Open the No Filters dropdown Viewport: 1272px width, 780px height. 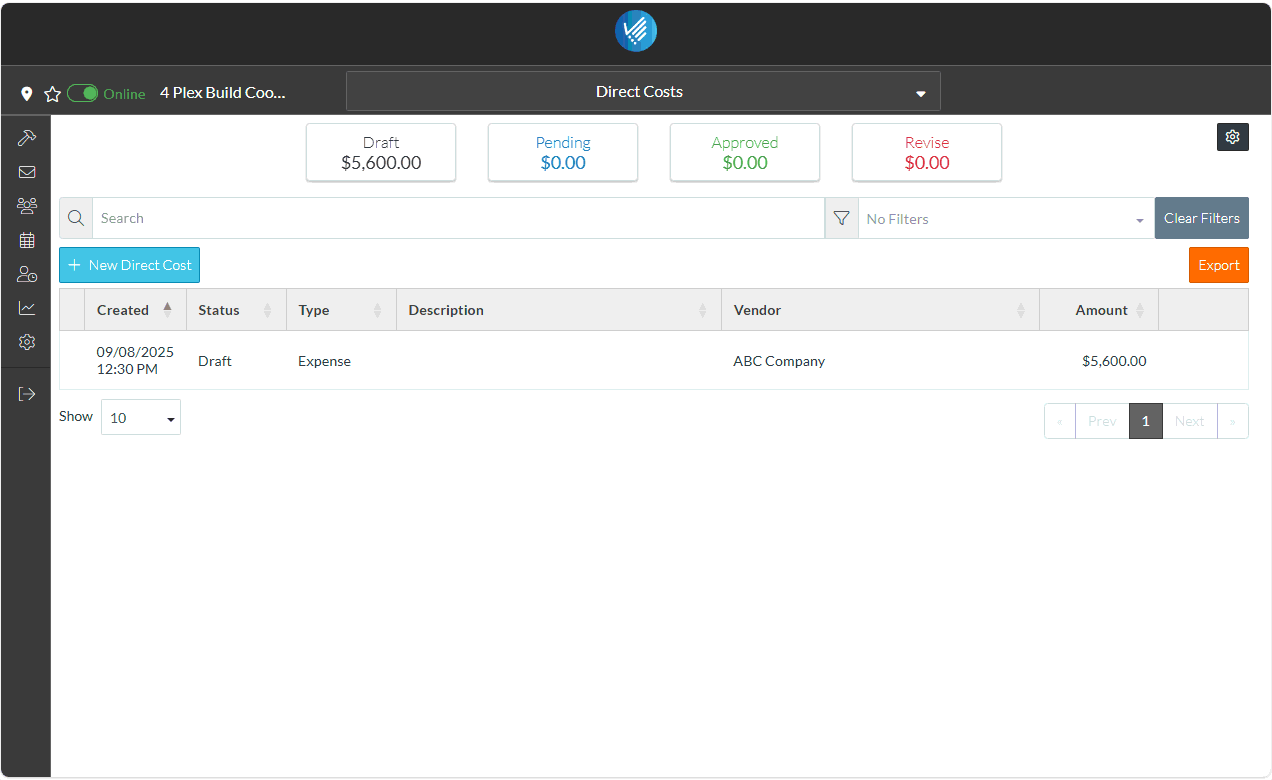(x=1006, y=218)
